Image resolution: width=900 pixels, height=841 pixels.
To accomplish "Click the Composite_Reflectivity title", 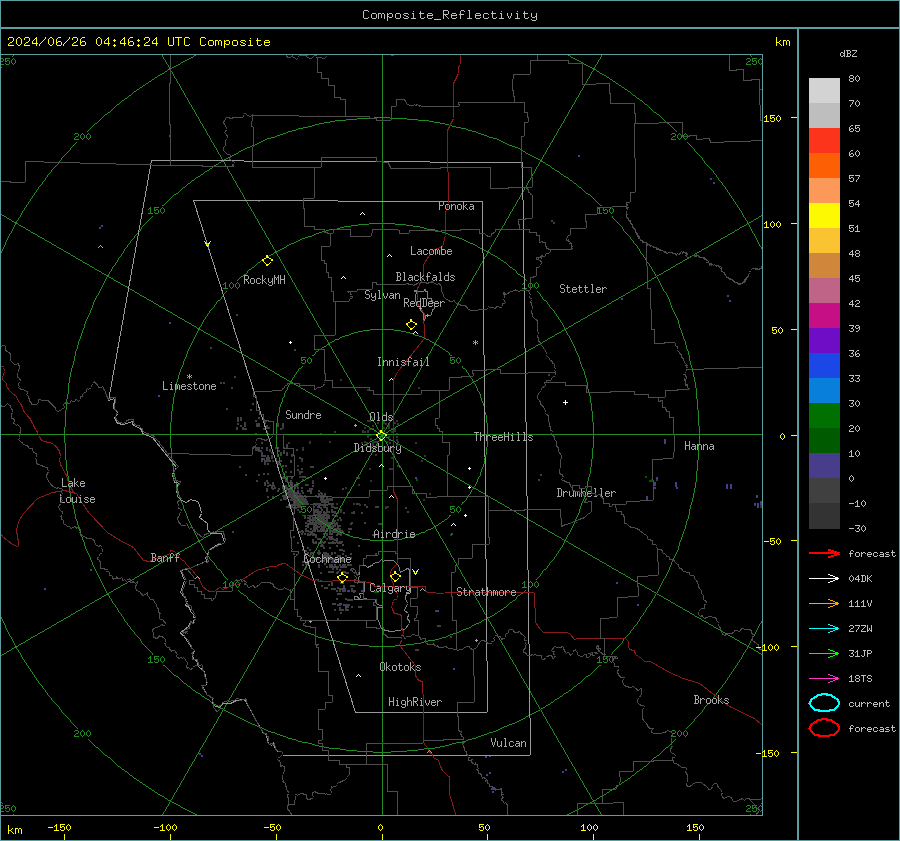I will coord(449,15).
